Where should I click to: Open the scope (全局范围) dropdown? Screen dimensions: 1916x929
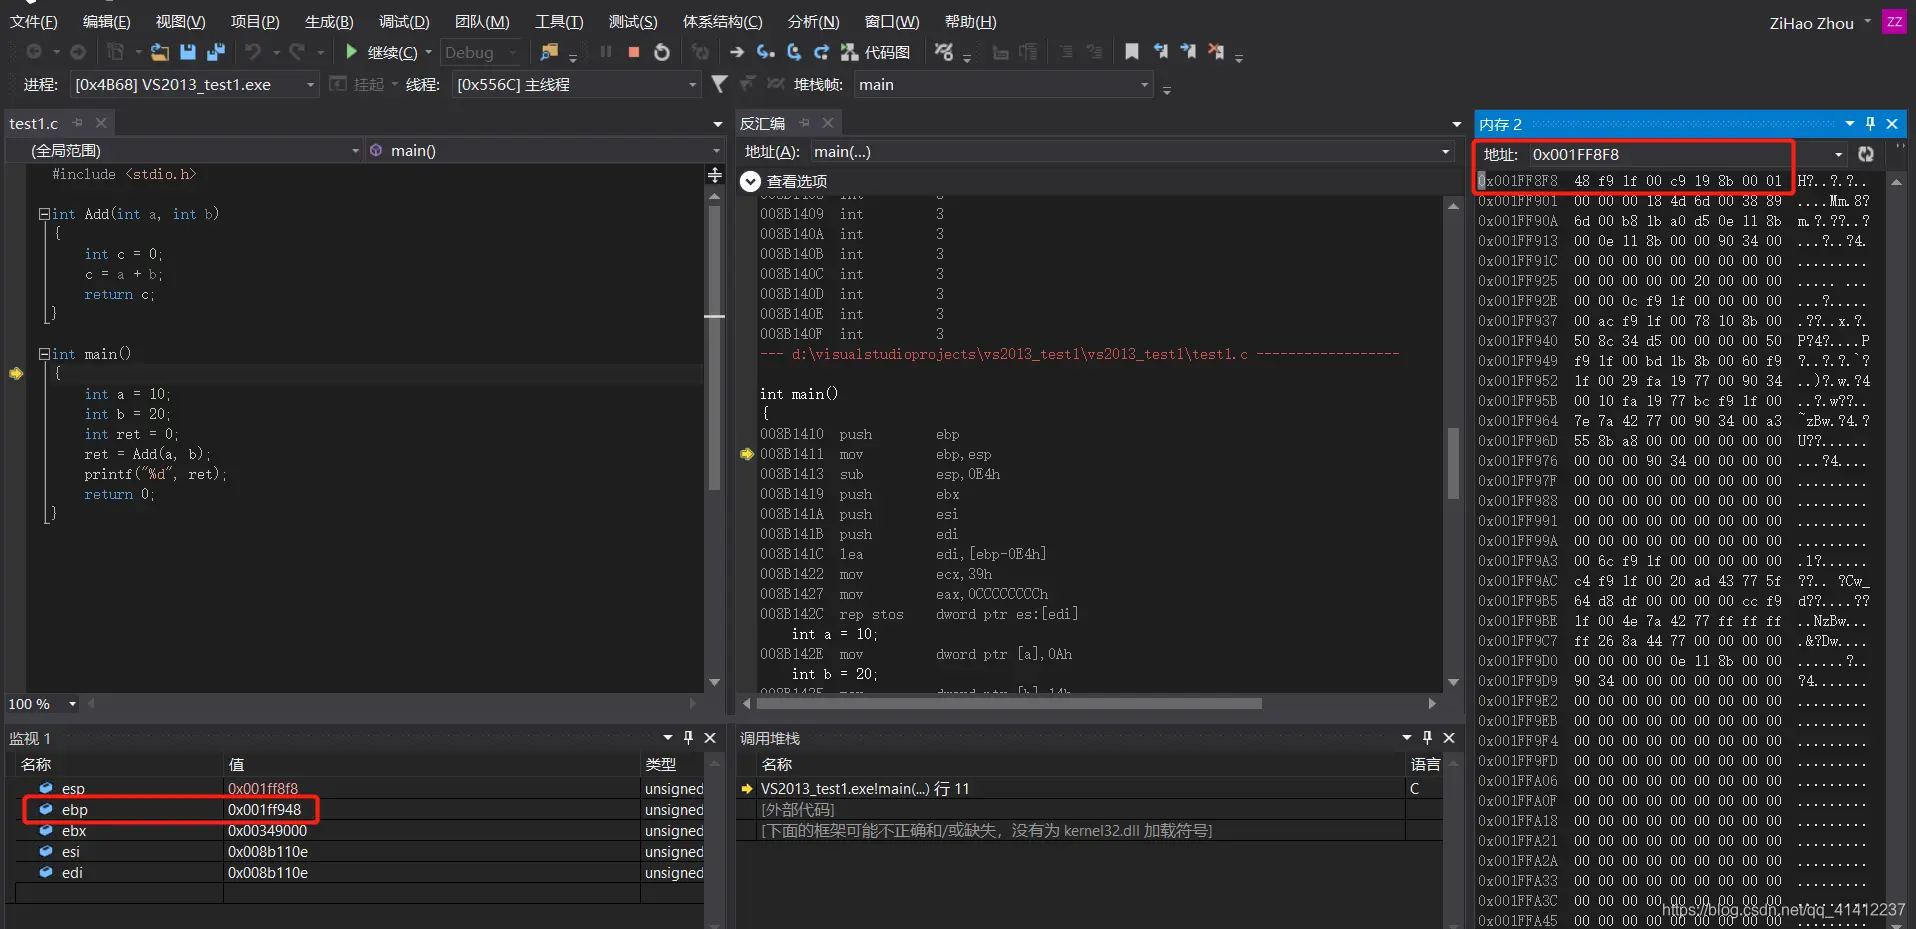point(184,150)
